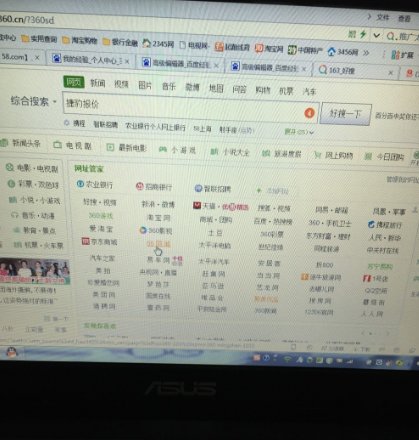
Task: Click the 携程 hot search link
Action: tap(79, 124)
